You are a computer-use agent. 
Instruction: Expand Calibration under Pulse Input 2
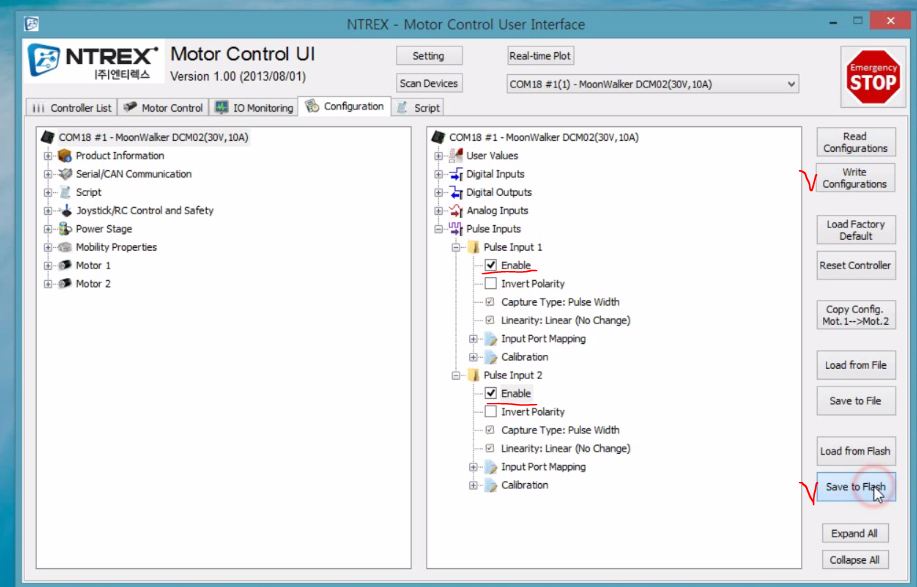(x=473, y=485)
